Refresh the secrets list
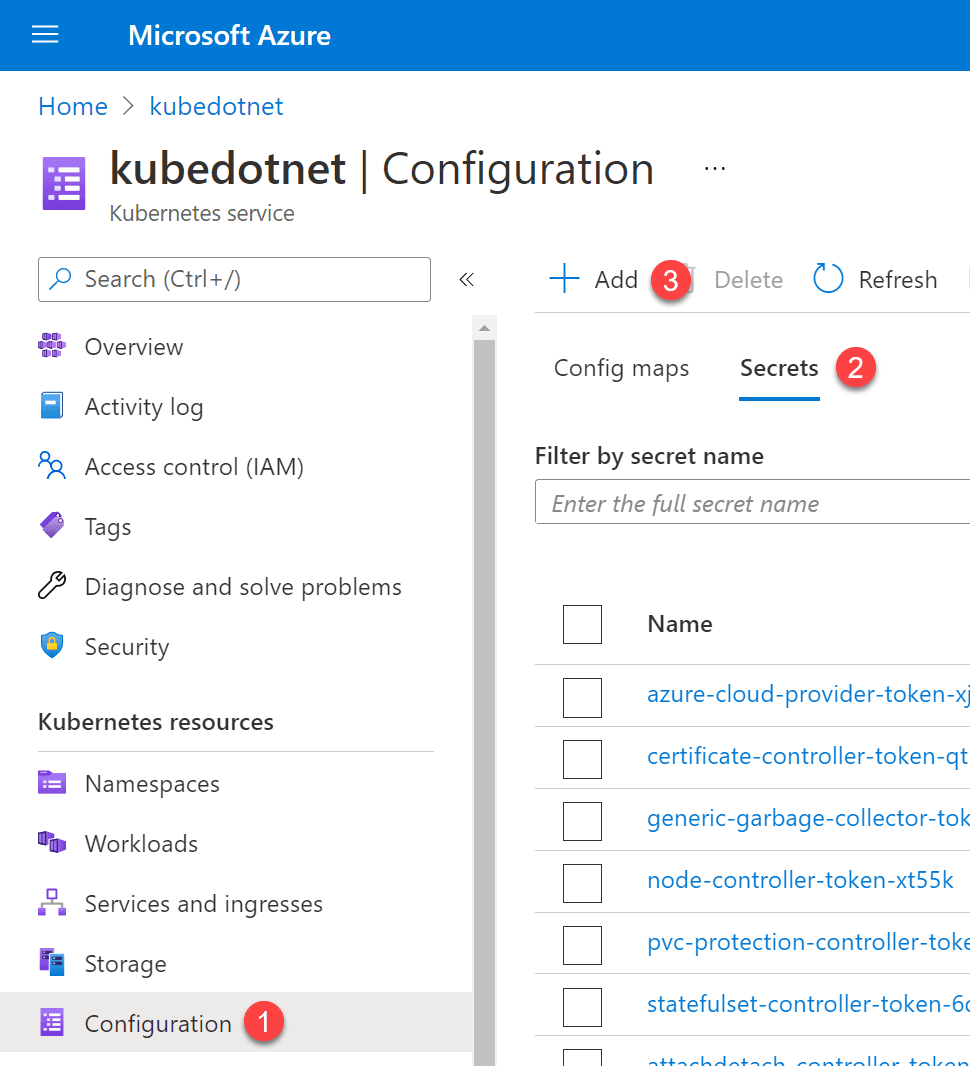The width and height of the screenshot is (970, 1066). click(x=874, y=279)
